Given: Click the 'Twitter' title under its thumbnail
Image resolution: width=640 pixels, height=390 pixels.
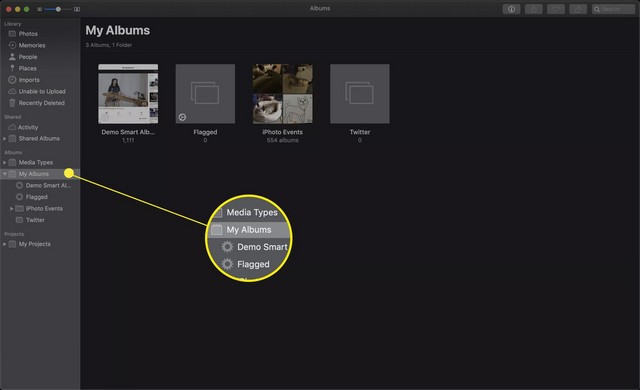Looking at the screenshot, I should 360,132.
